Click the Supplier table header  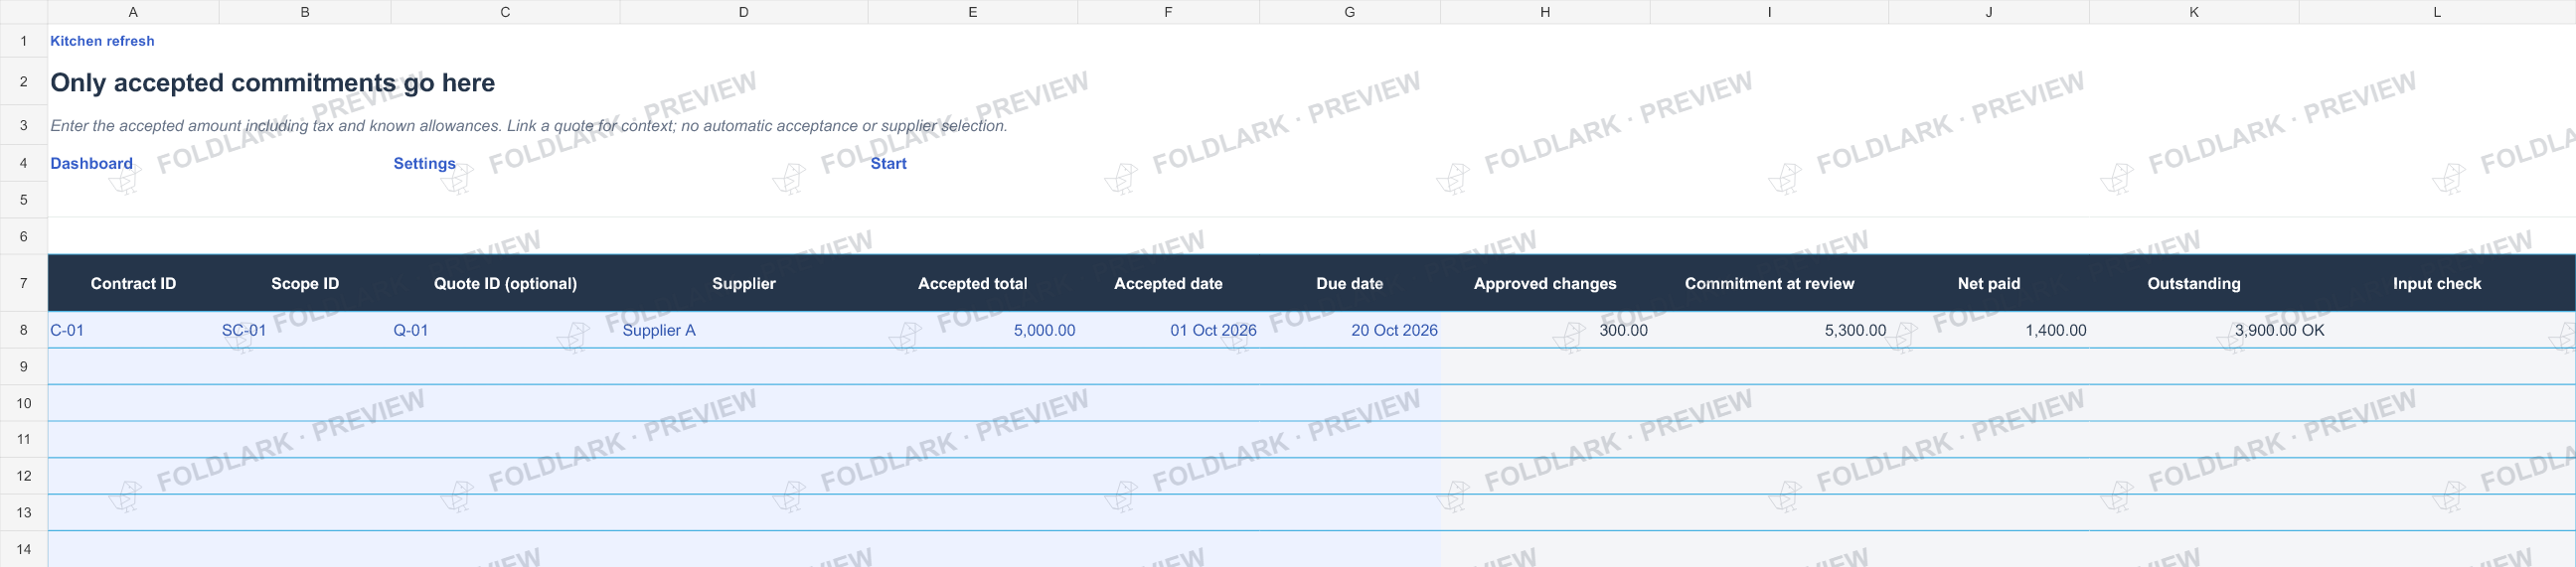click(744, 283)
